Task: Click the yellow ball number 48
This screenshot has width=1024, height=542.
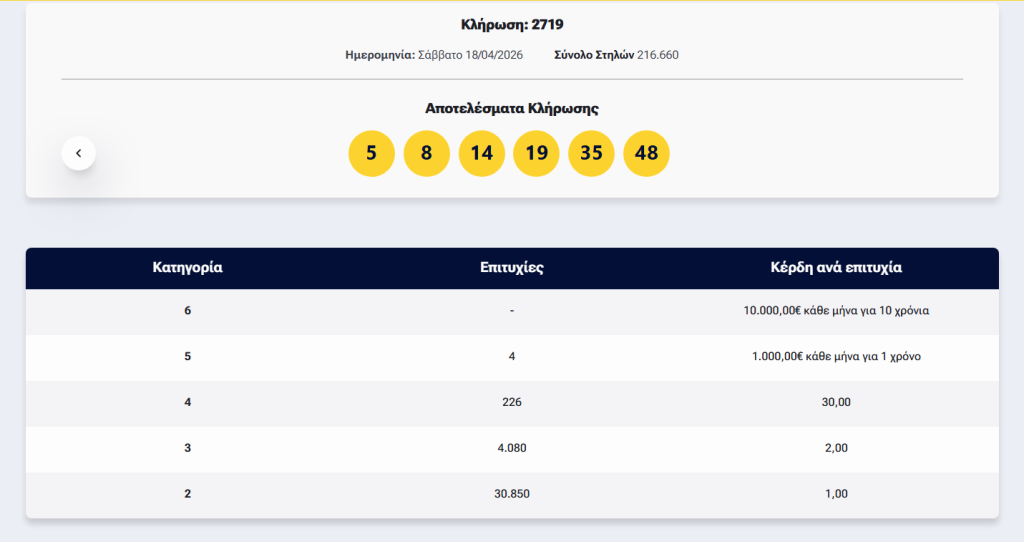Action: pyautogui.click(x=646, y=153)
